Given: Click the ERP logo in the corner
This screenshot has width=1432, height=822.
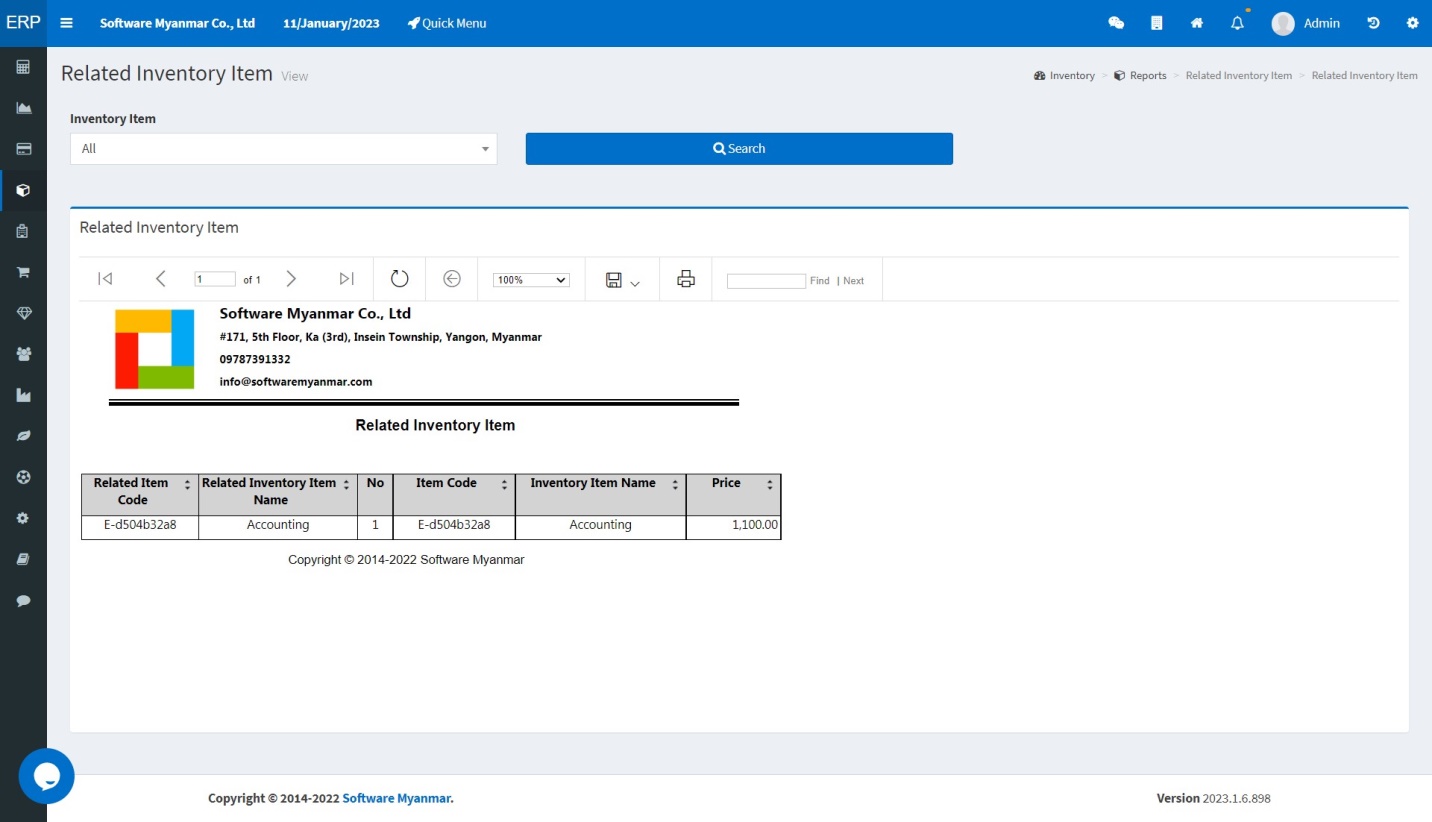Looking at the screenshot, I should pyautogui.click(x=23, y=23).
